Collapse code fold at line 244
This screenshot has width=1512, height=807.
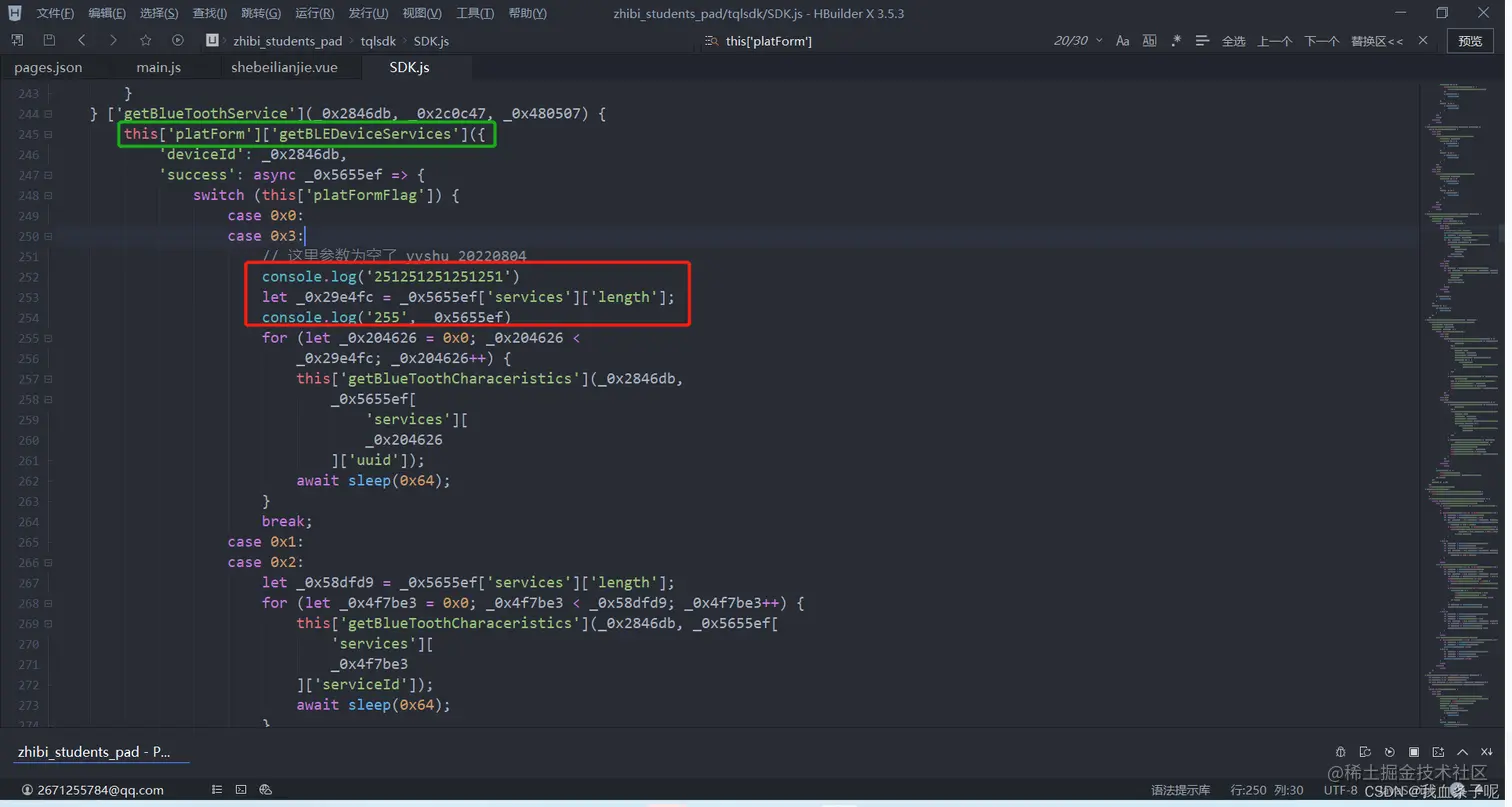[49, 114]
